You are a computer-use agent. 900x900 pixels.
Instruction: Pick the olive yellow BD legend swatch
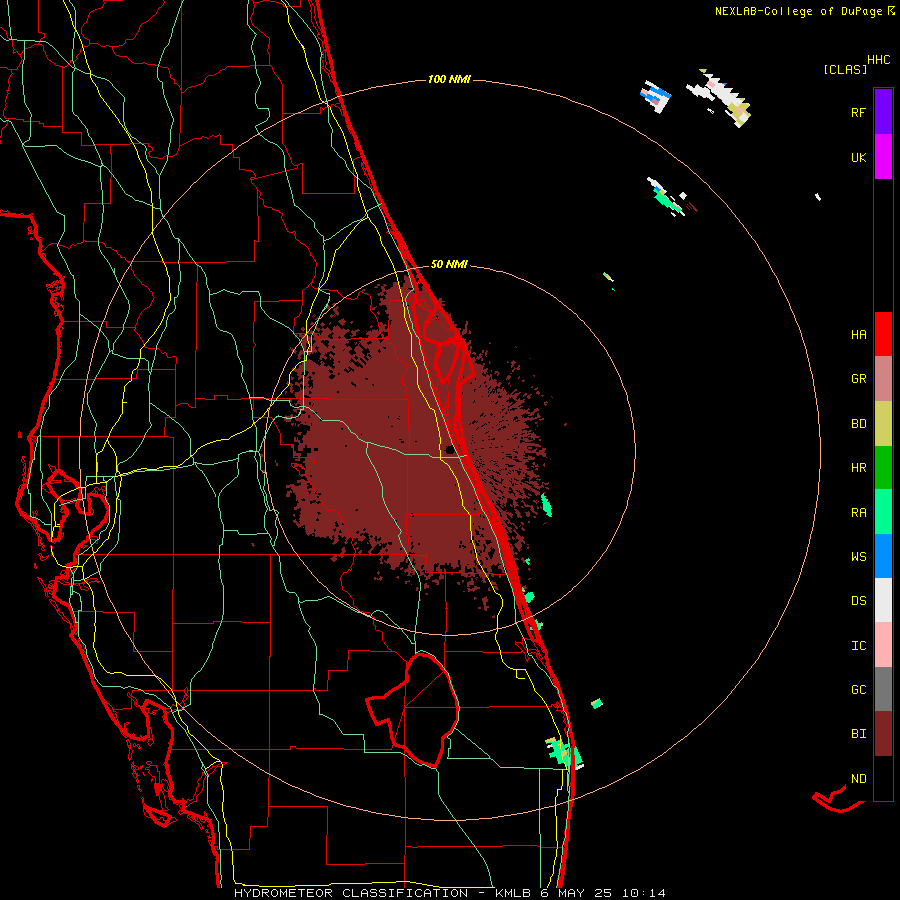(883, 424)
